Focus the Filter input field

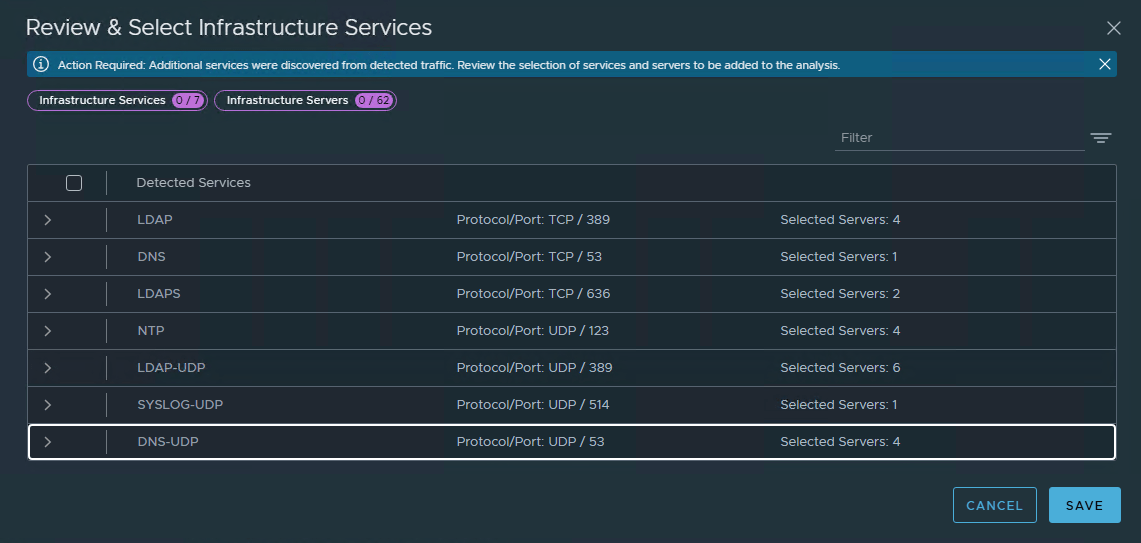tap(959, 138)
